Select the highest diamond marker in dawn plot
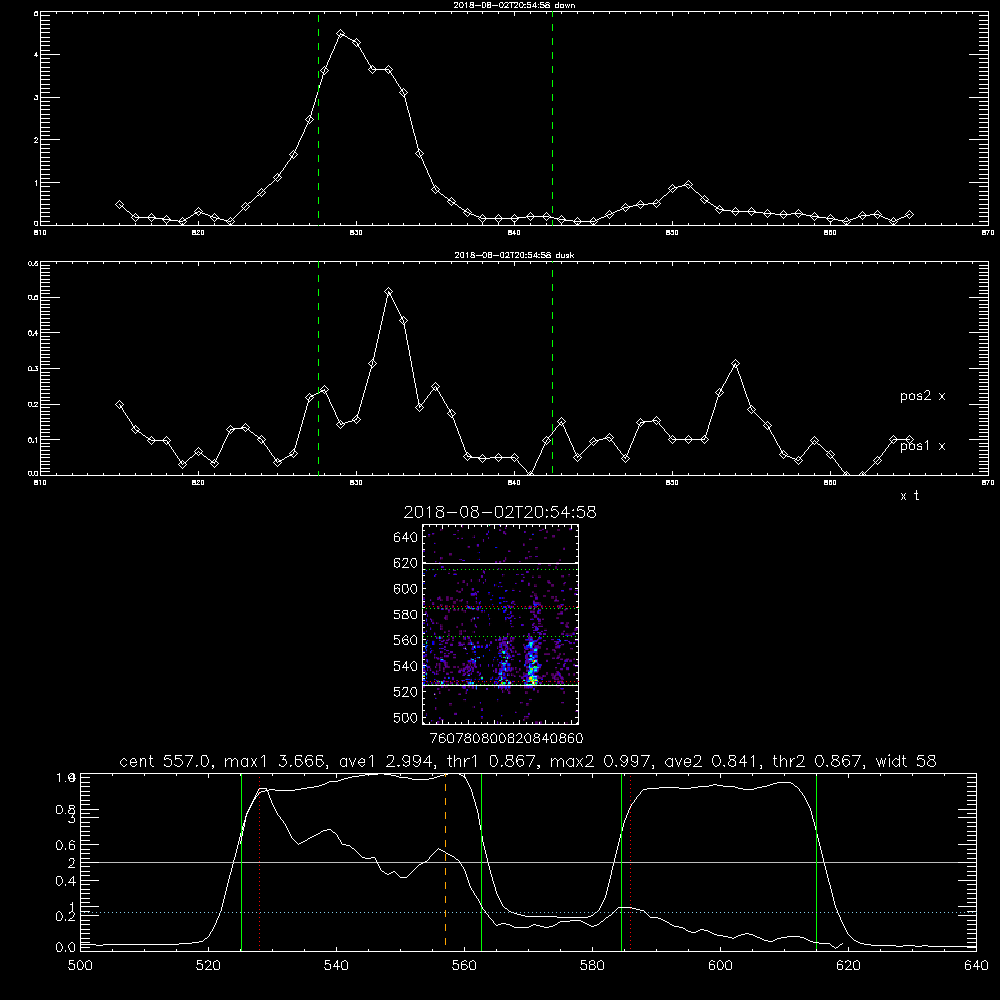Image resolution: width=1000 pixels, height=1000 pixels. pos(341,34)
